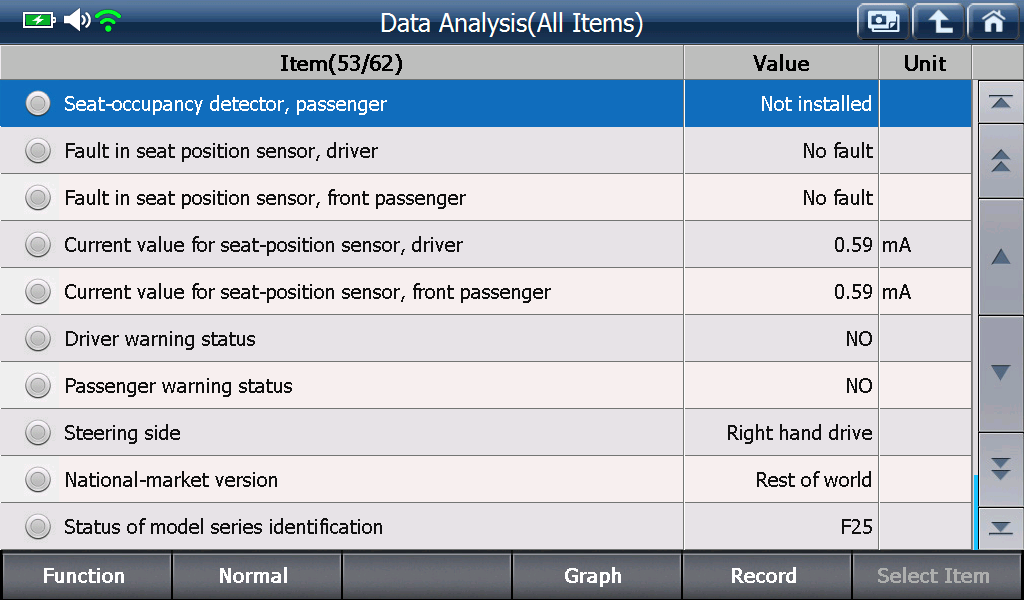Select radio for Passenger warning status

(x=38, y=385)
